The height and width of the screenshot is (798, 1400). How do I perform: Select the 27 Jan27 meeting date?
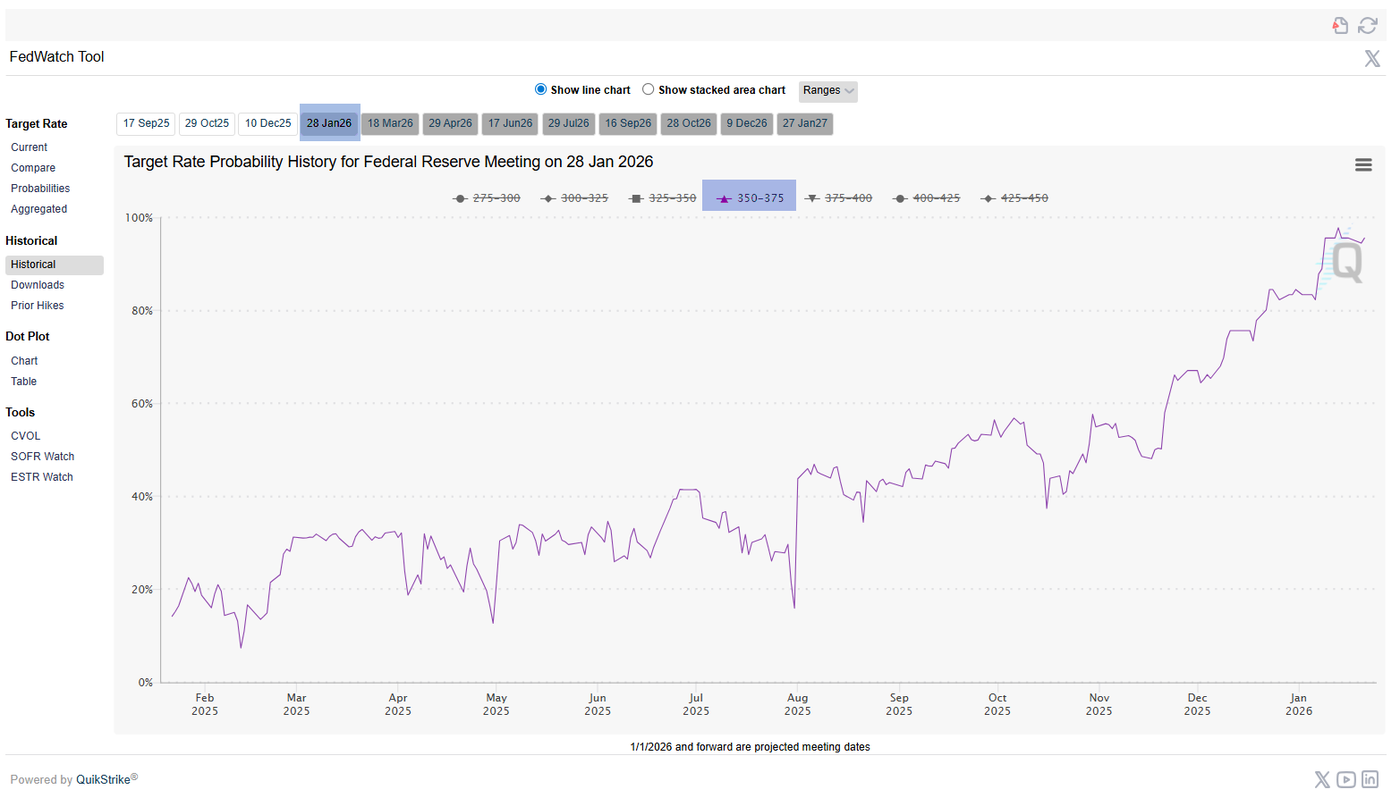(x=804, y=123)
